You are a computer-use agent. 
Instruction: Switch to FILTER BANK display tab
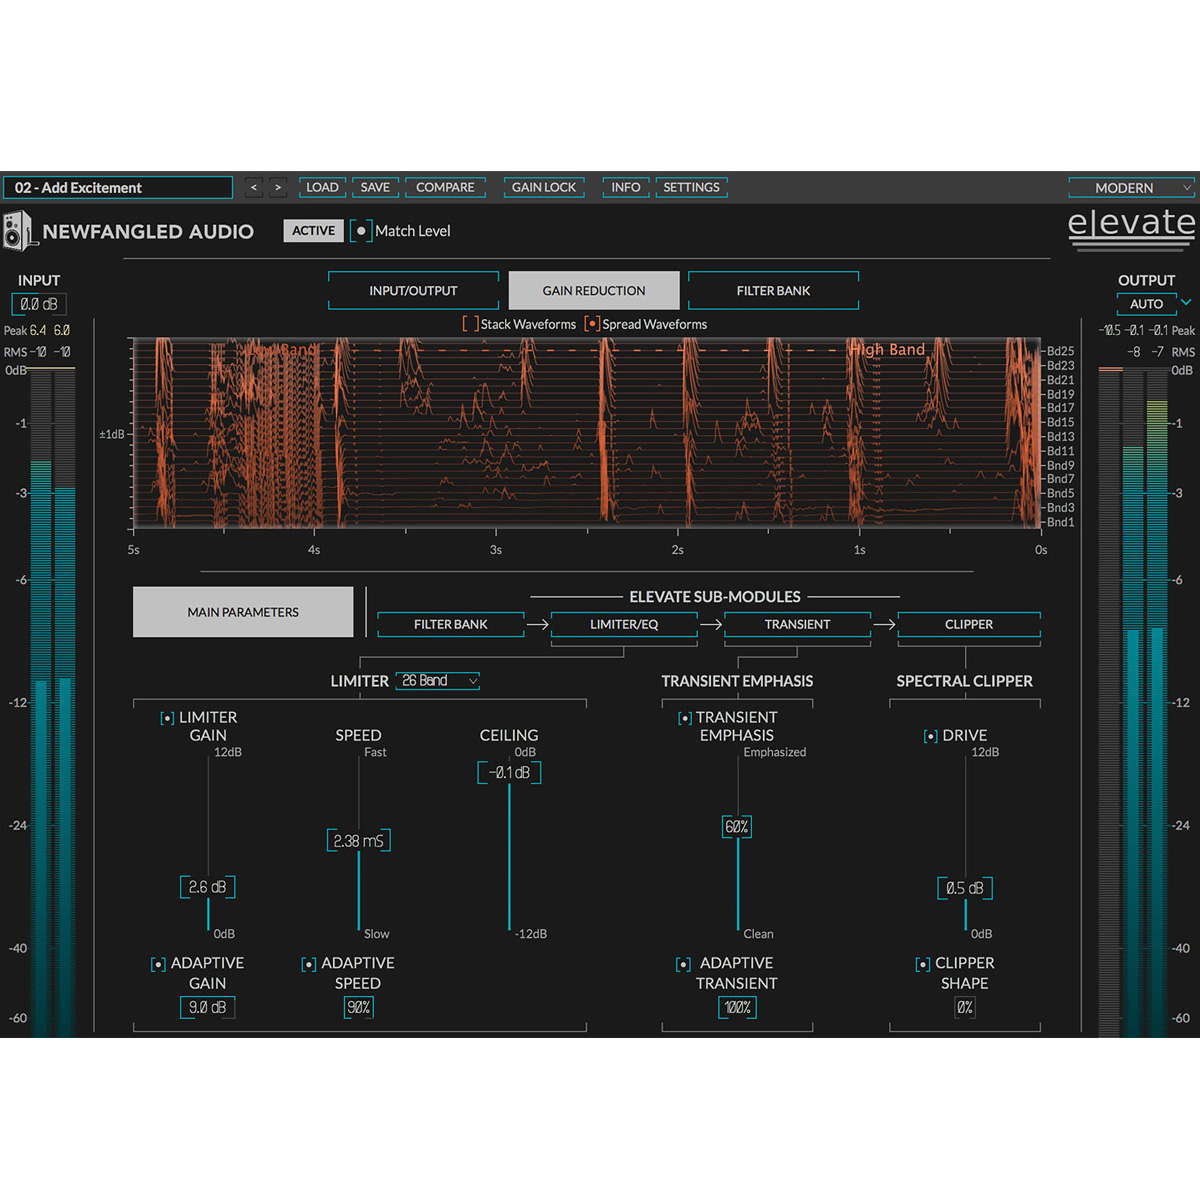point(773,291)
